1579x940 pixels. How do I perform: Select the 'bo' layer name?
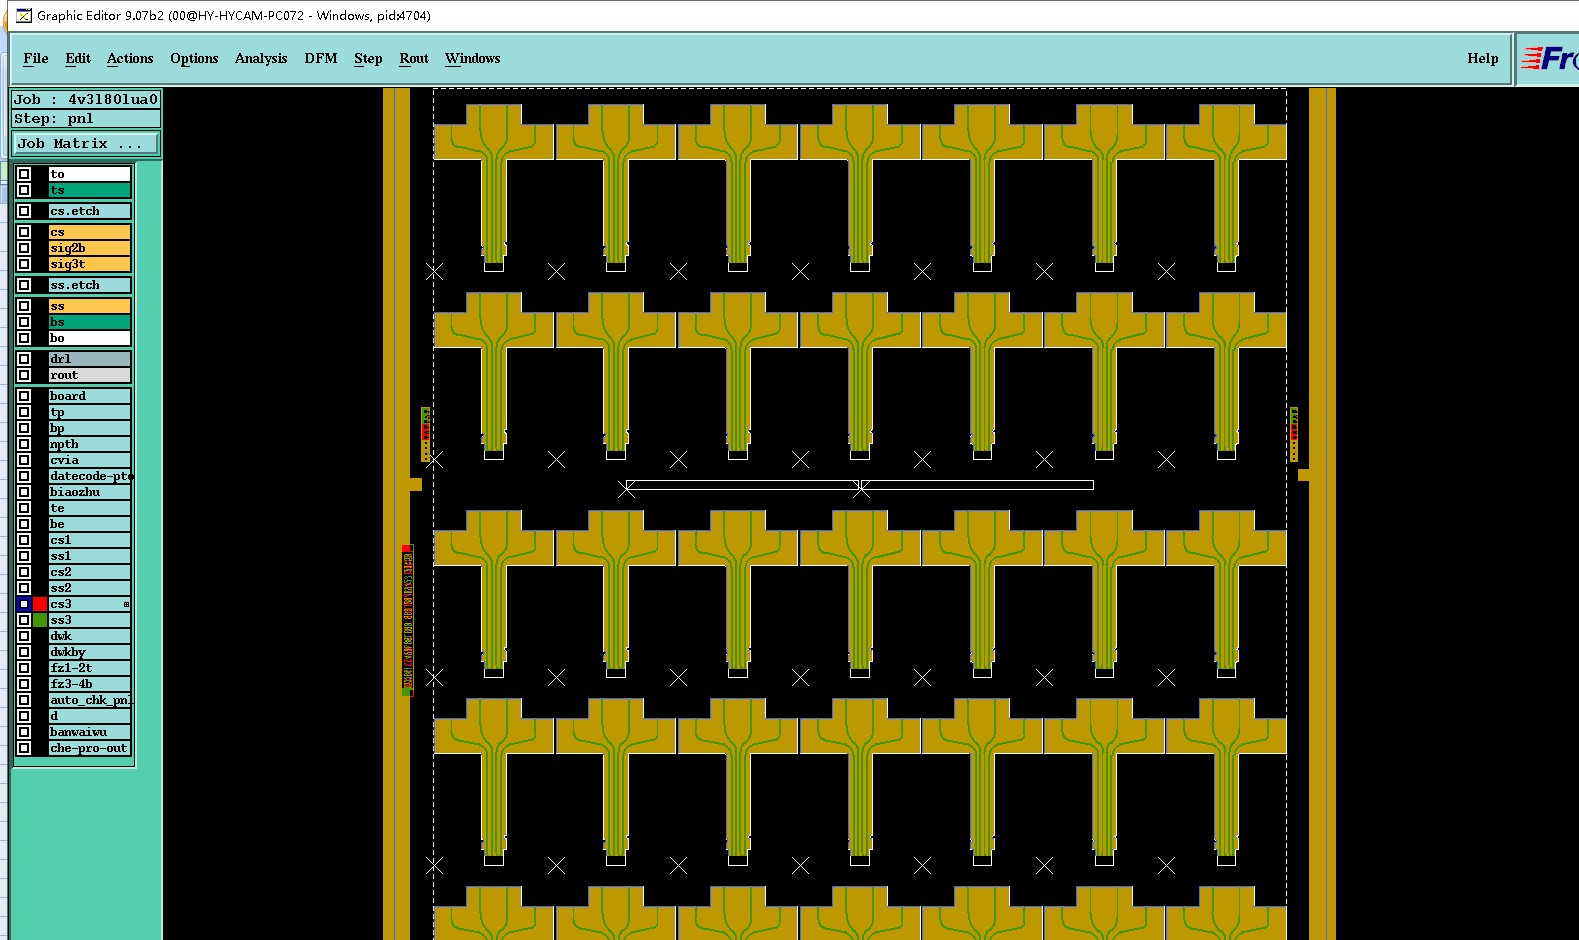click(x=90, y=338)
